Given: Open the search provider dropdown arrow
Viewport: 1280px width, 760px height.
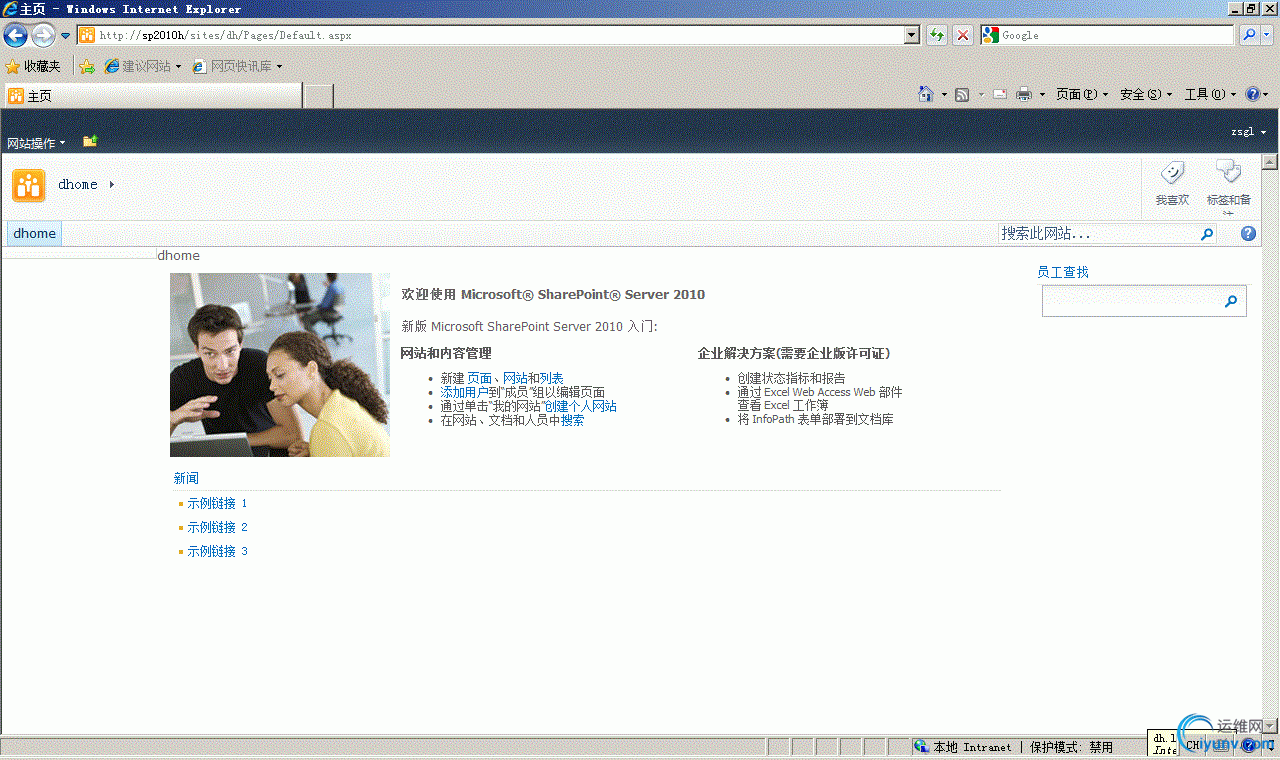Looking at the screenshot, I should pyautogui.click(x=1267, y=35).
